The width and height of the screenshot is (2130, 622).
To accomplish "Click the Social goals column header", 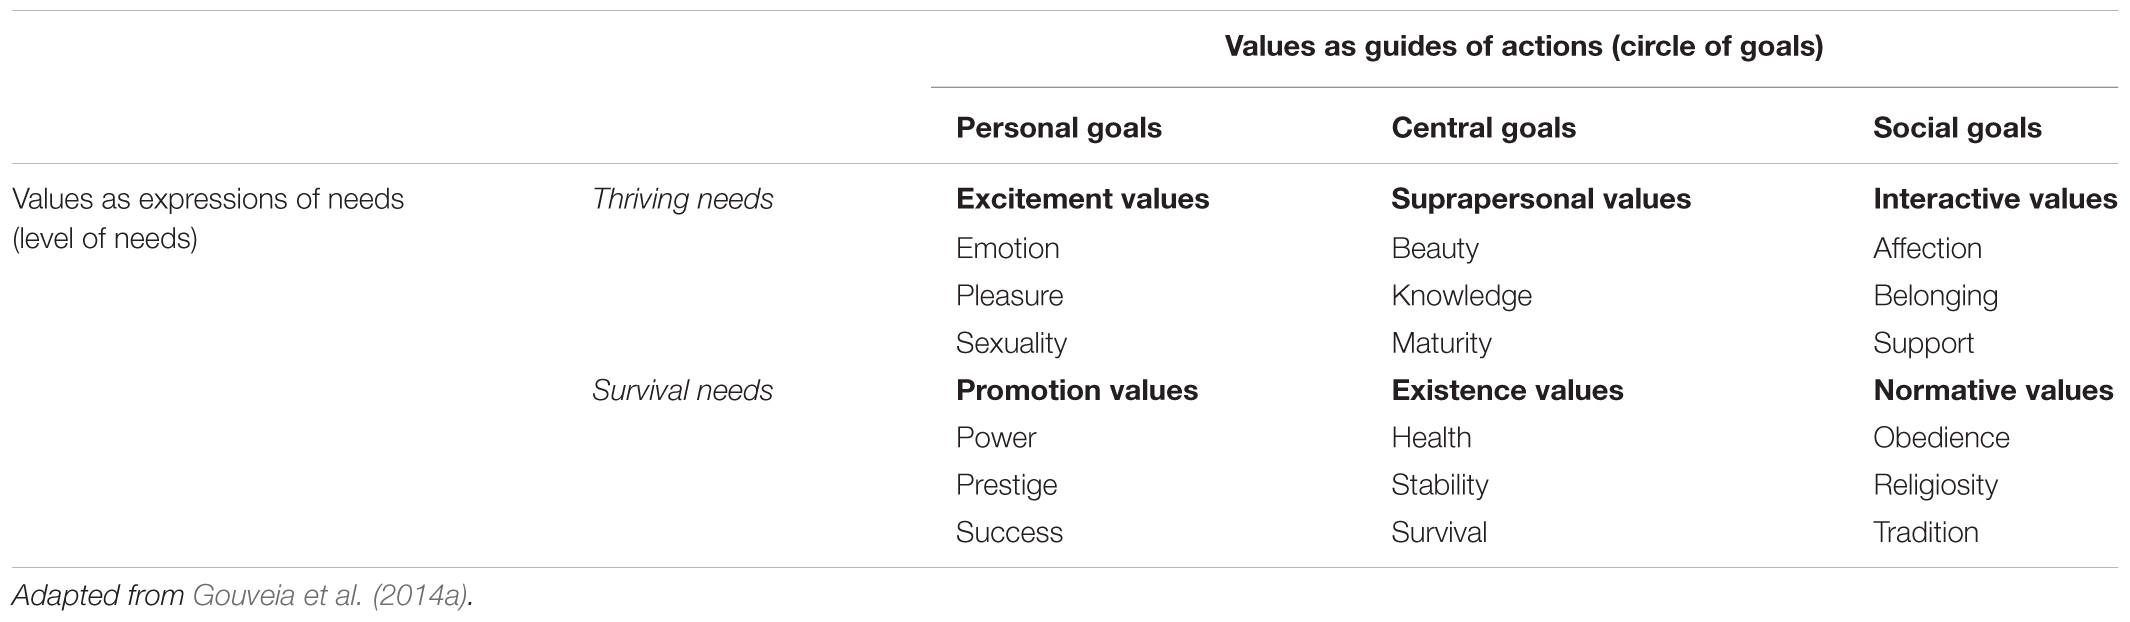I will (1957, 128).
